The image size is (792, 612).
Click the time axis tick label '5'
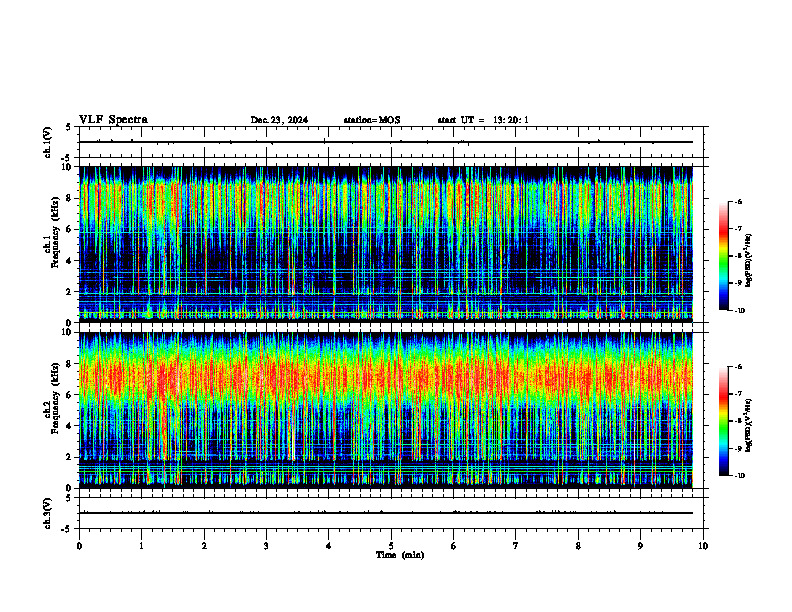coord(391,546)
